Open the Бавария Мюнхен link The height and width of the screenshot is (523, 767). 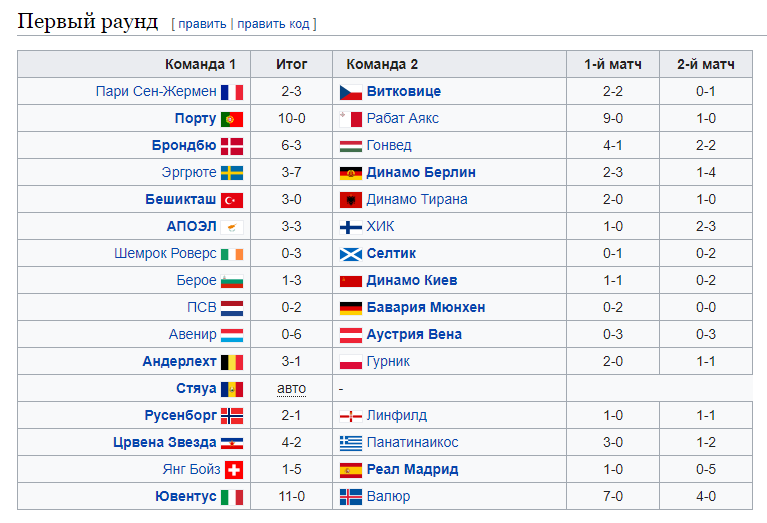pos(426,308)
